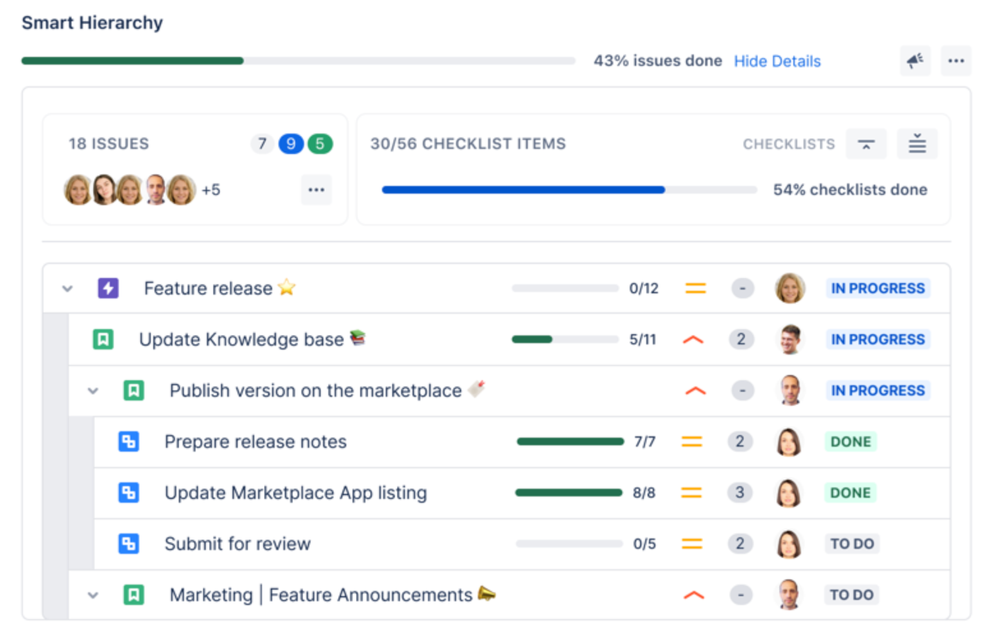The height and width of the screenshot is (630, 999).
Task: Click the grey 7 to-do issues badge
Action: pos(262,144)
